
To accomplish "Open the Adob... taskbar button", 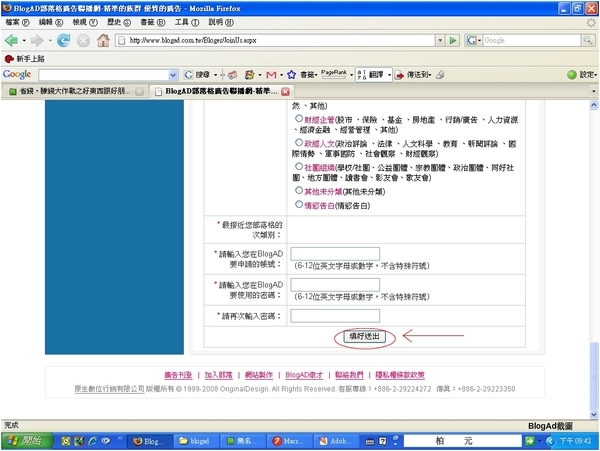I will pyautogui.click(x=335, y=441).
